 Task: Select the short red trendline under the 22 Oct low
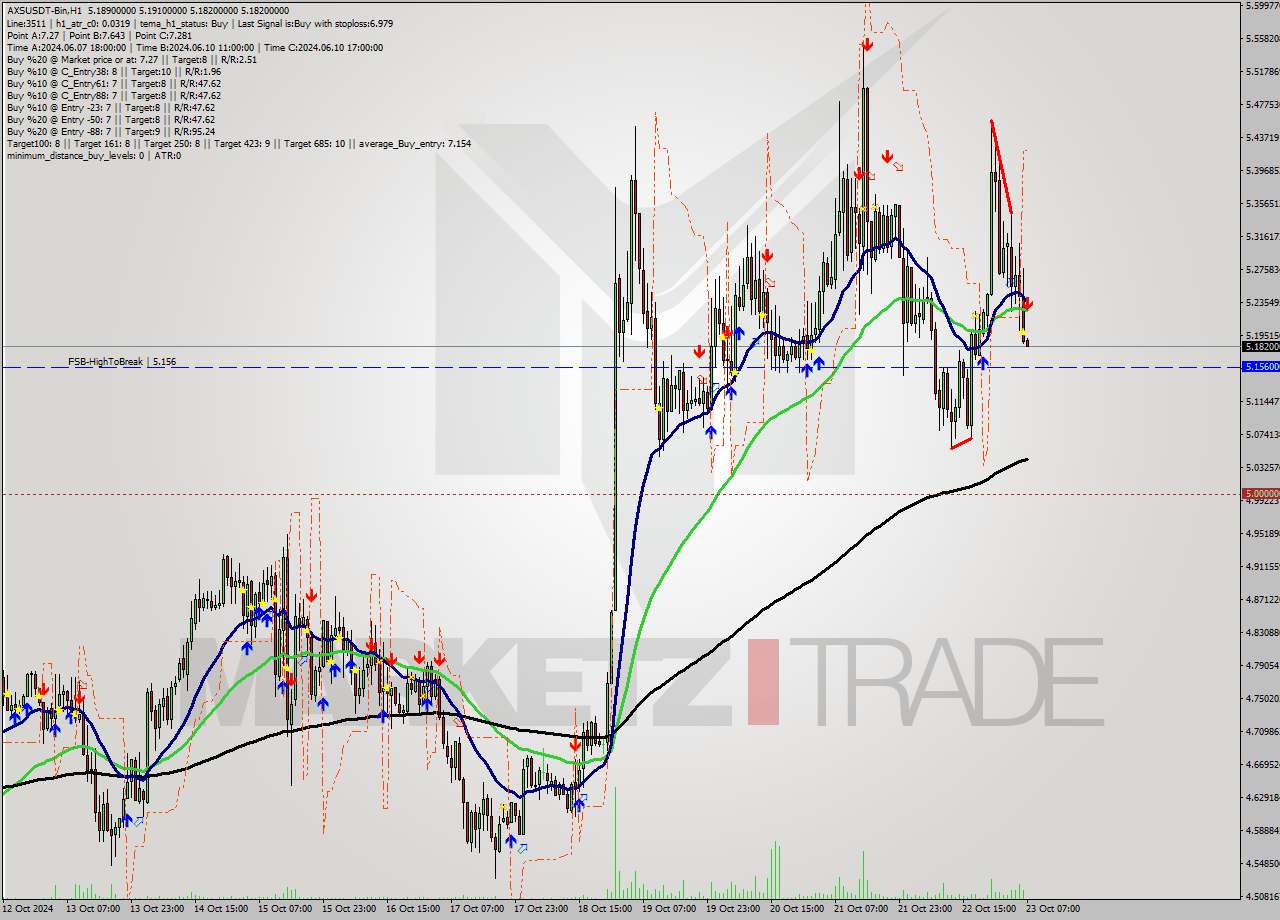tap(961, 442)
